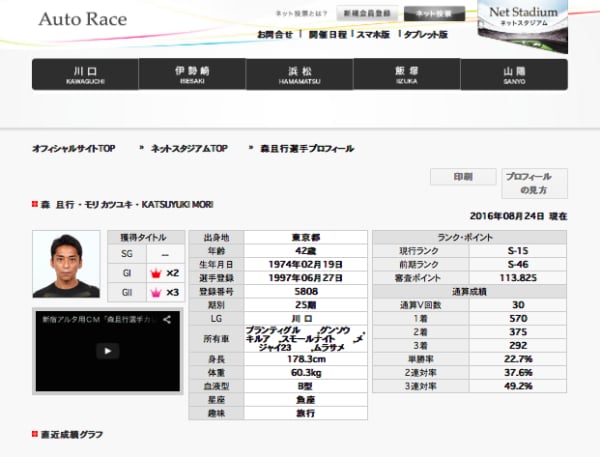Image resolution: width=600 pixels, height=457 pixels.
Task: Click the 獲得タイトル header
Action: 146,237
